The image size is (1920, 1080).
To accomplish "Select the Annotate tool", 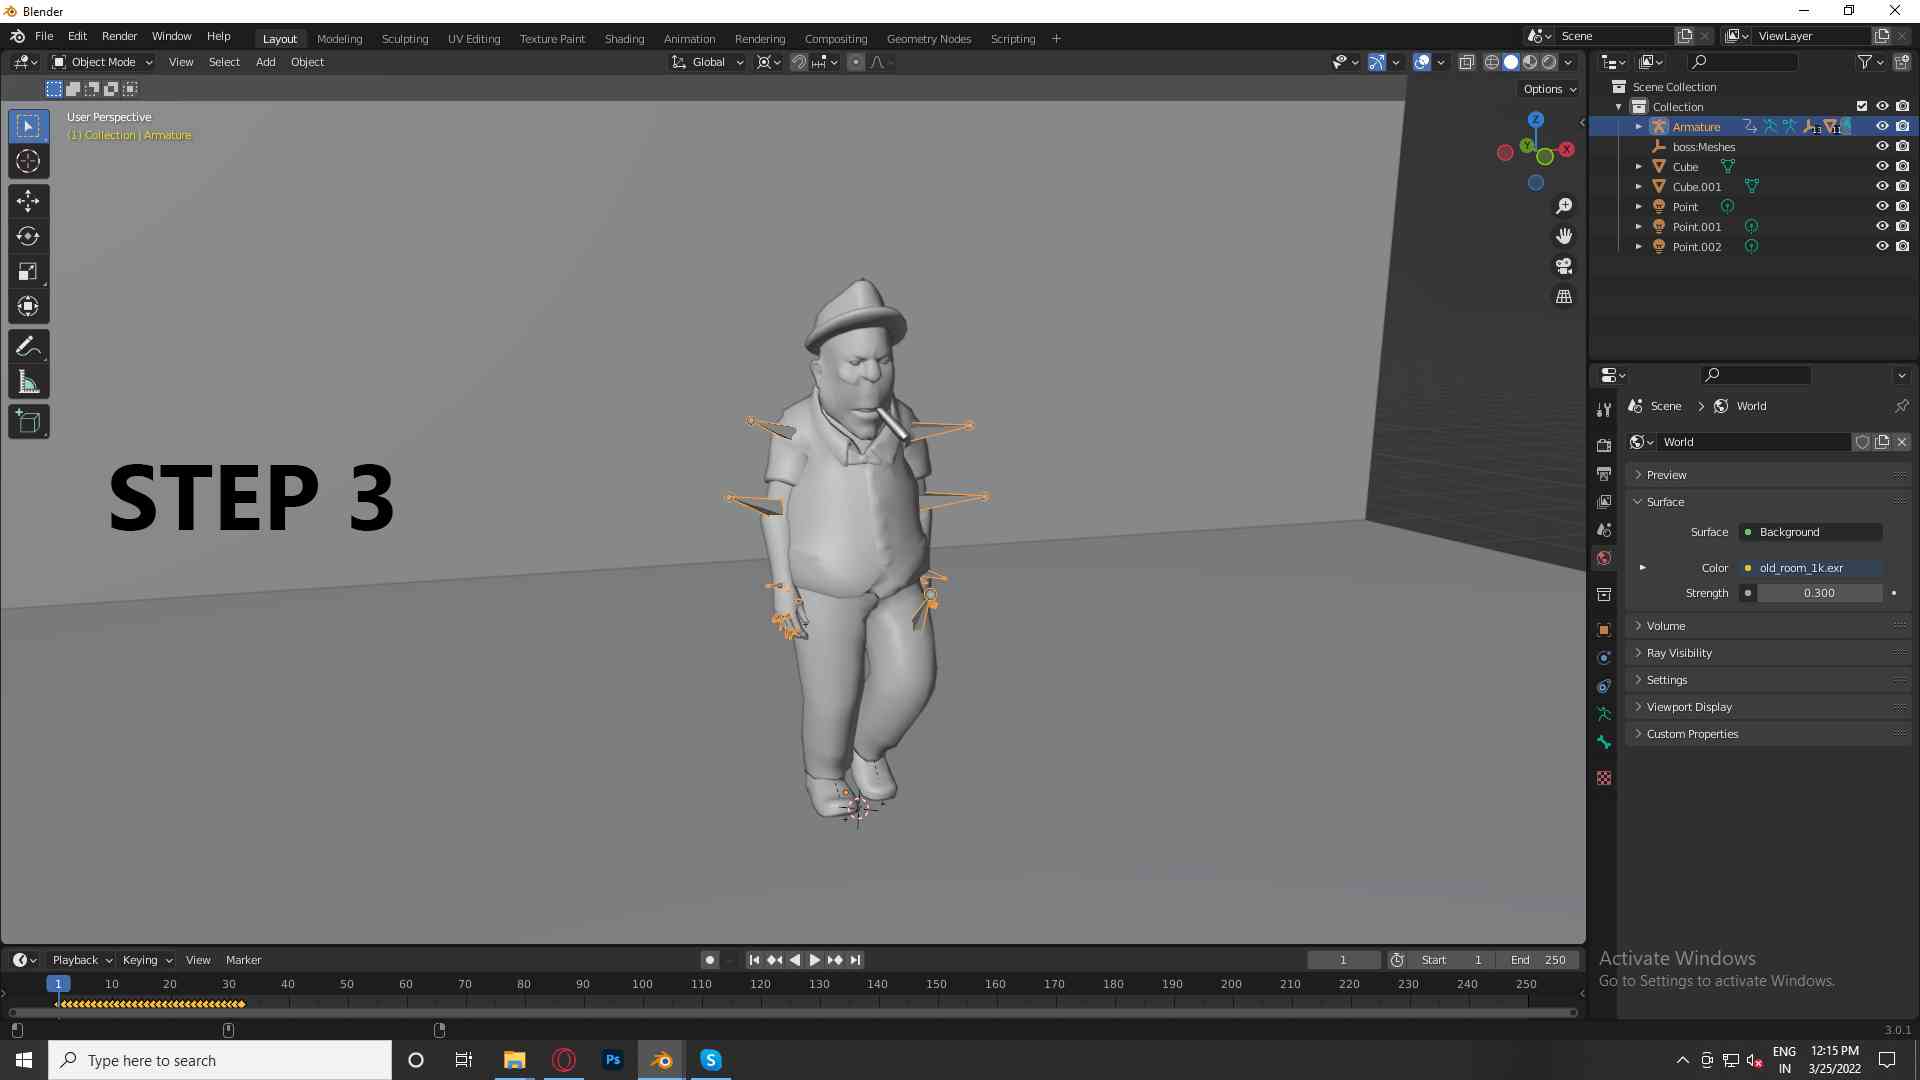I will (x=27, y=346).
